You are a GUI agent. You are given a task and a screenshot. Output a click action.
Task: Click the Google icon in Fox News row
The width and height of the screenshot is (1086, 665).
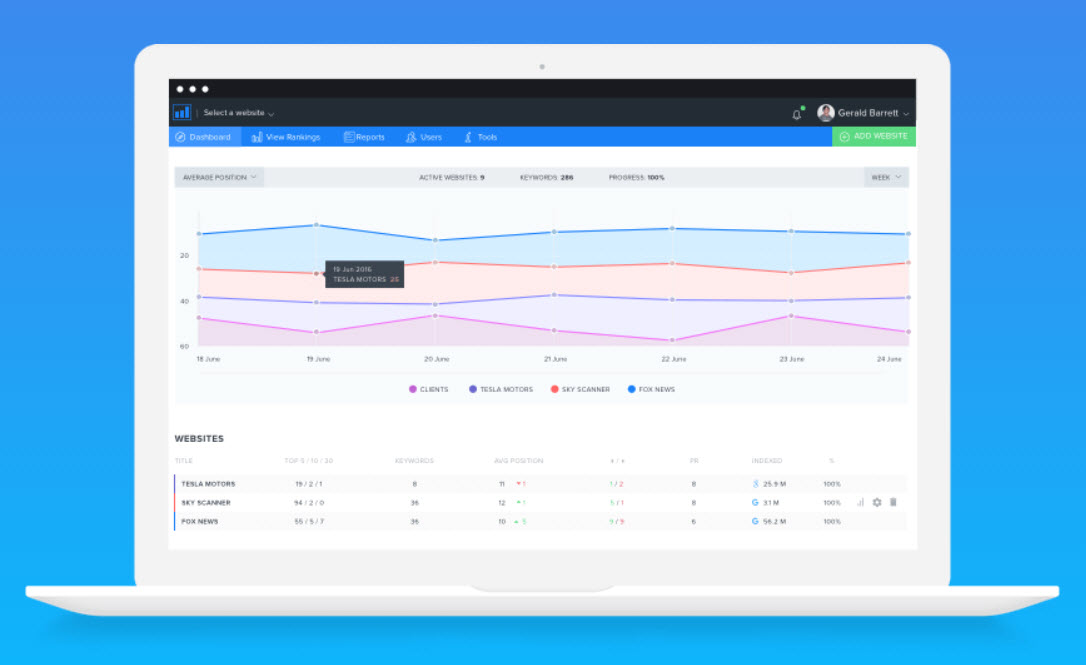[x=755, y=521]
